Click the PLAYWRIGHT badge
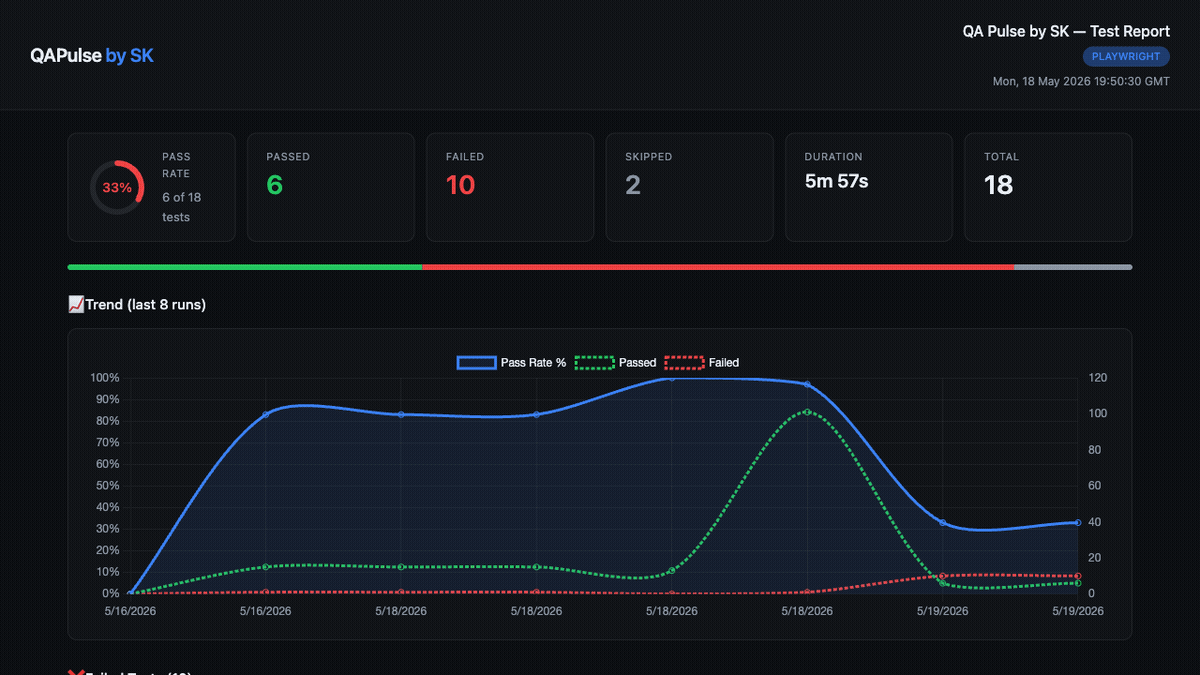The image size is (1200, 675). pos(1126,57)
